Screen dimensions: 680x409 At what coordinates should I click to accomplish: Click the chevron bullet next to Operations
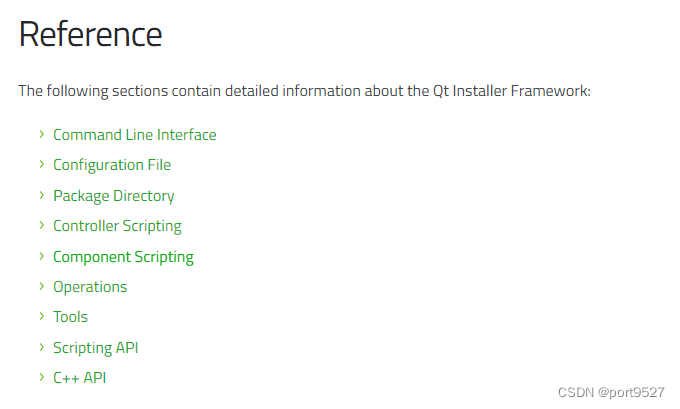point(42,286)
